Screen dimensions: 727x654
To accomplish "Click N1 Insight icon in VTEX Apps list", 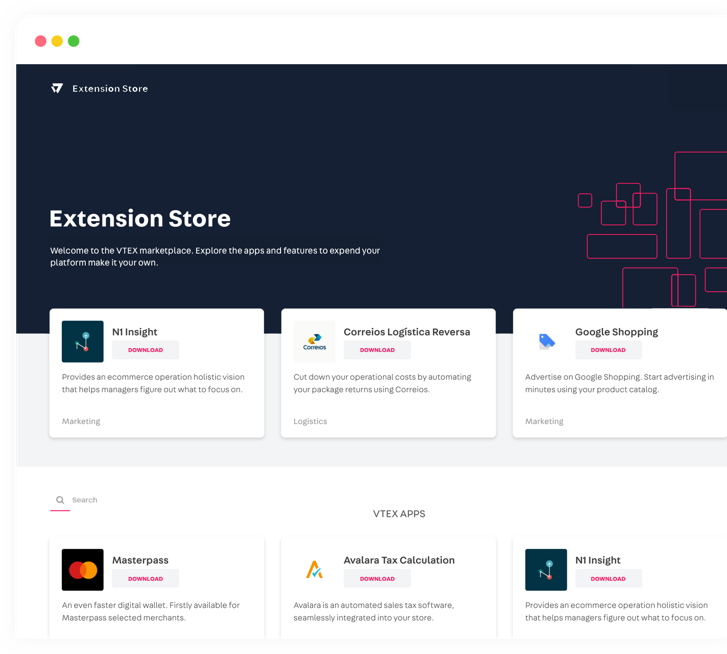I will click(x=546, y=570).
